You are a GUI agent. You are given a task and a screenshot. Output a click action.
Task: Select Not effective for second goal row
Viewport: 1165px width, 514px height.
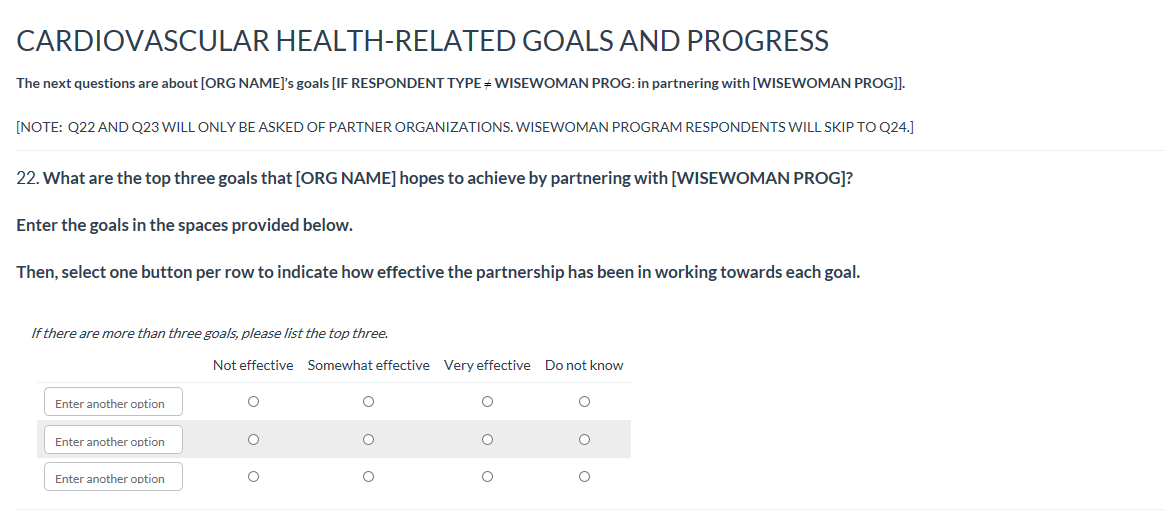tap(253, 439)
